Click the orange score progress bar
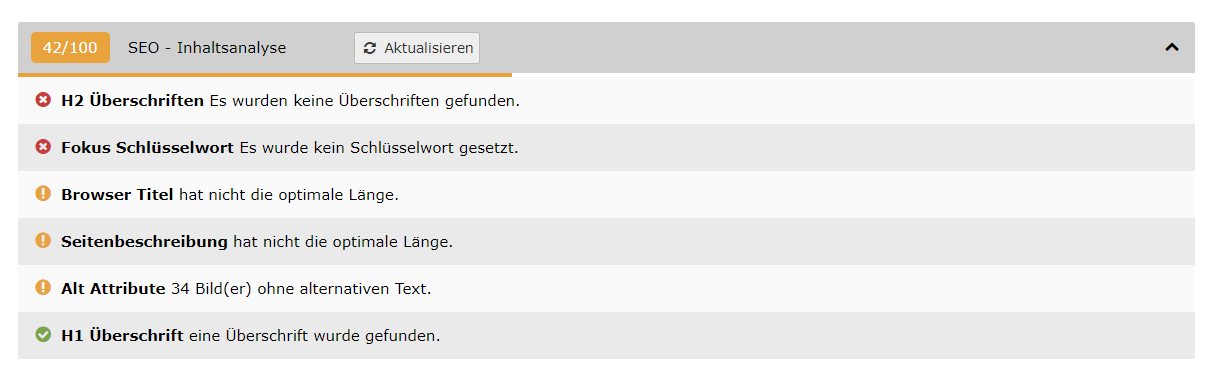 tap(265, 75)
